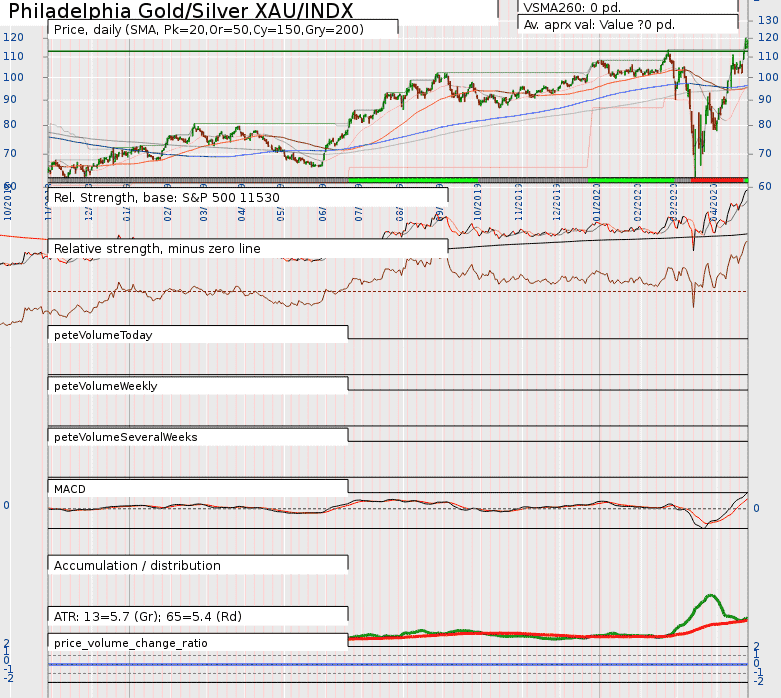
Task: Click the Relative strength, minus zero line label
Action: pyautogui.click(x=157, y=249)
